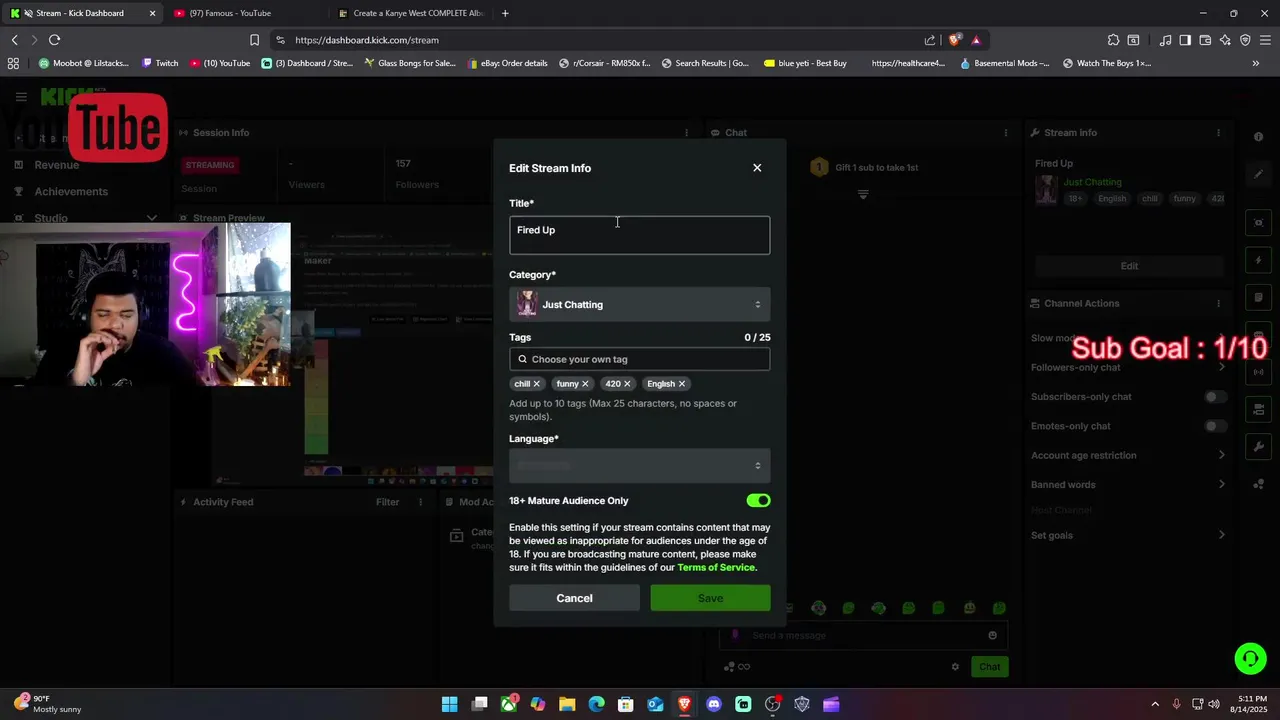Open the Achievements sidebar item
The image size is (1280, 720).
pyautogui.click(x=71, y=191)
